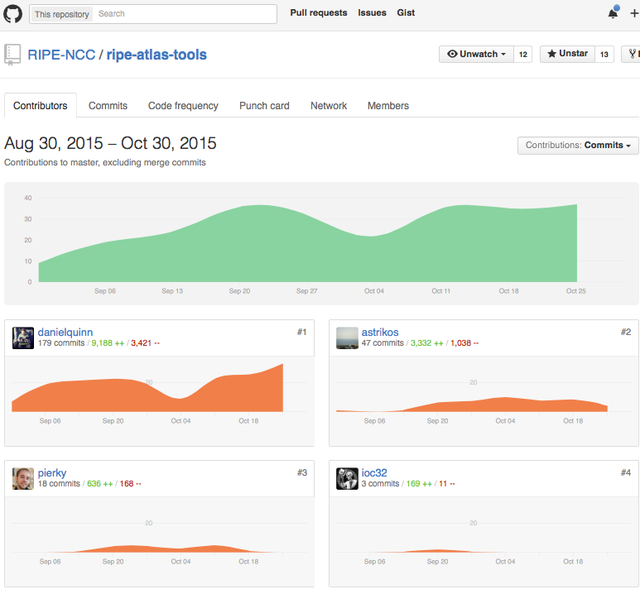Open Issues in the header
Viewport: 640px width, 594px height.
372,13
